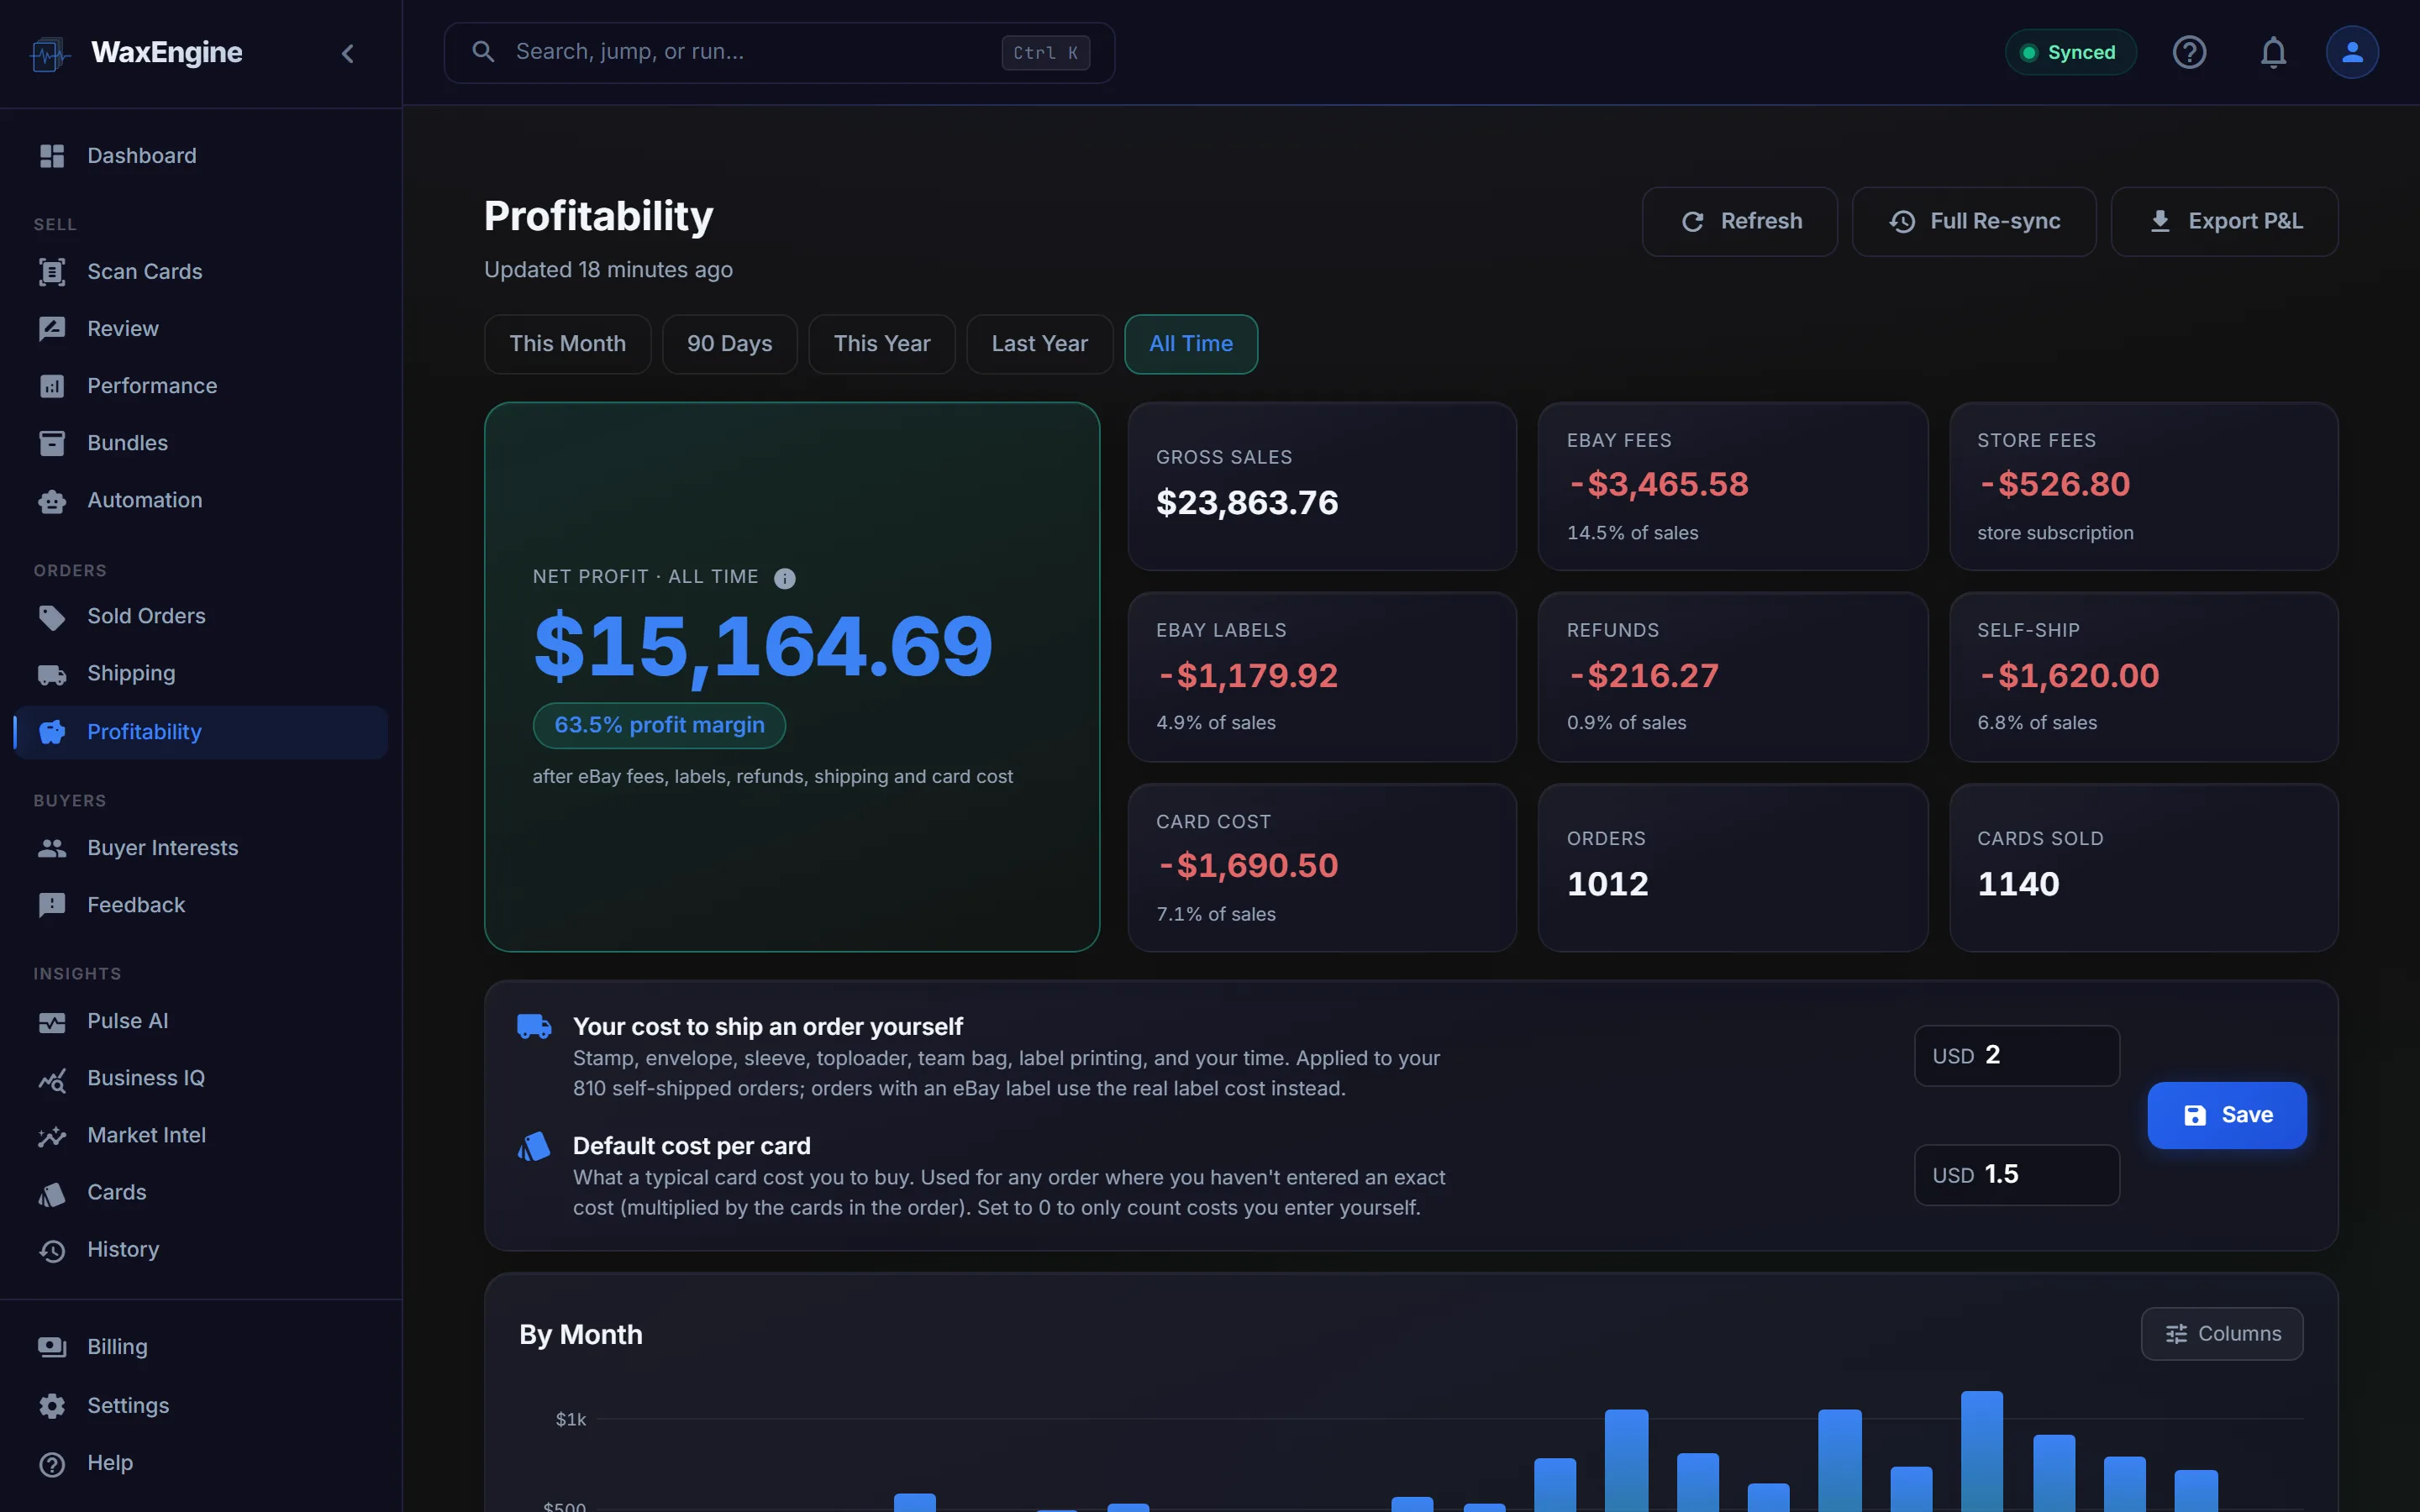Click the Card Cost -$1,690.50 value
Viewport: 2420px width, 1512px height.
[x=1247, y=866]
